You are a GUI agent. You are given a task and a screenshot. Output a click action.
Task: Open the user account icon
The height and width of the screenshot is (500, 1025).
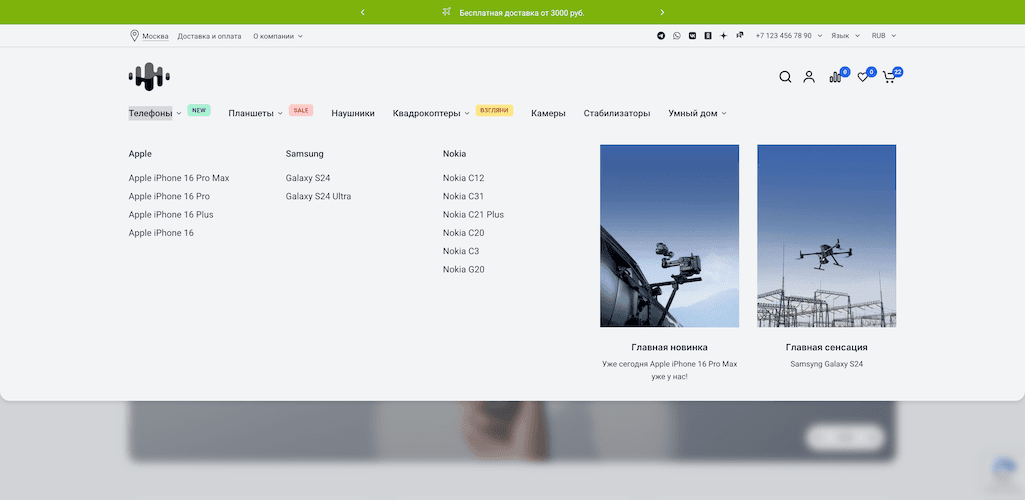tap(809, 77)
